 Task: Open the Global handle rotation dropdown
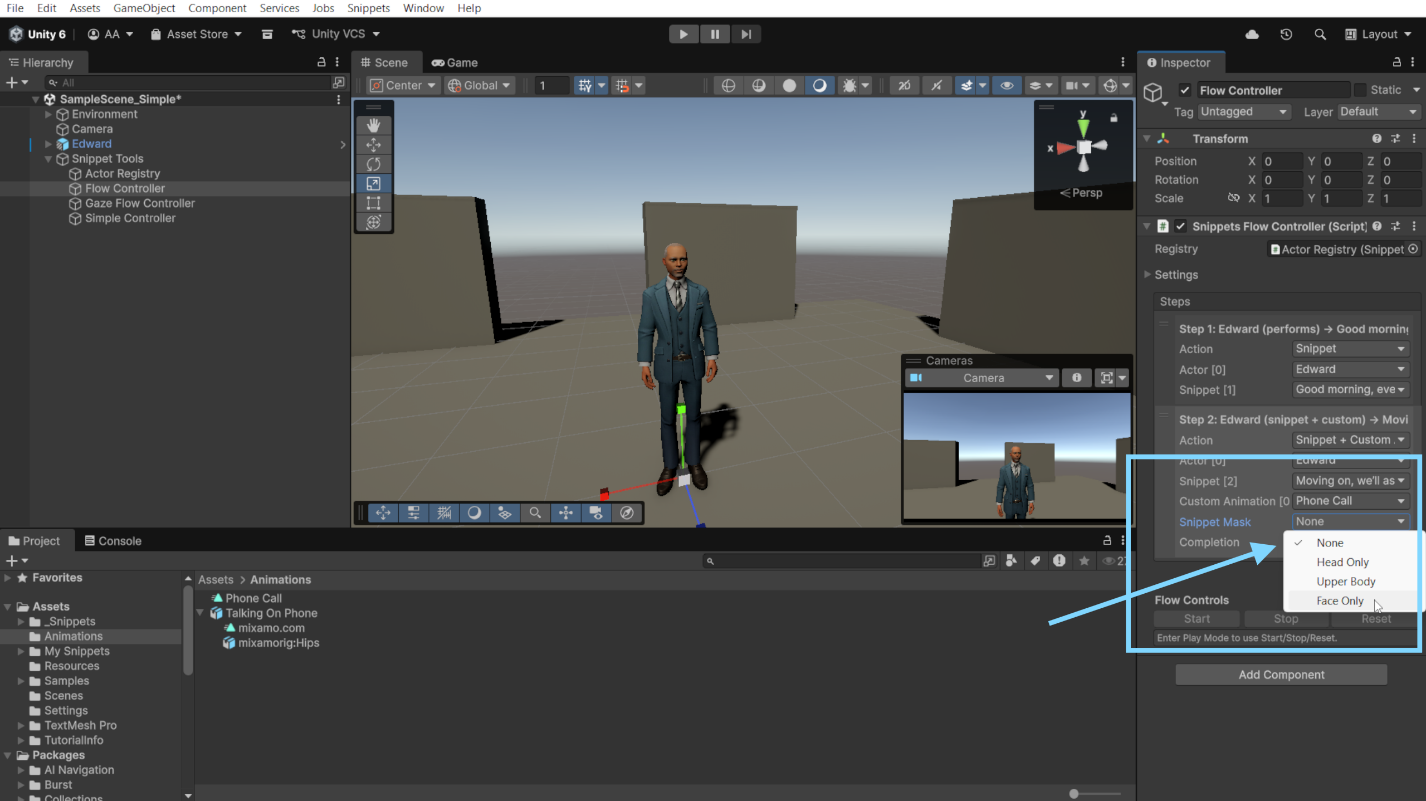(x=480, y=85)
